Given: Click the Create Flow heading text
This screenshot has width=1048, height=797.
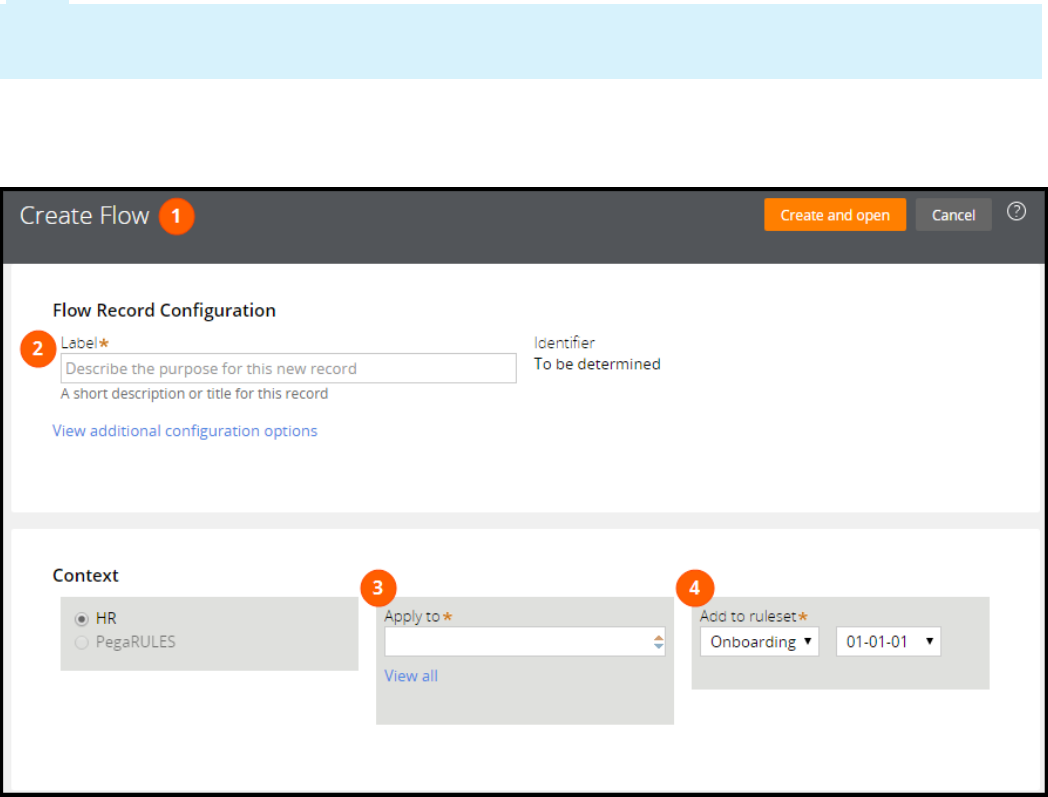Looking at the screenshot, I should click(x=84, y=215).
